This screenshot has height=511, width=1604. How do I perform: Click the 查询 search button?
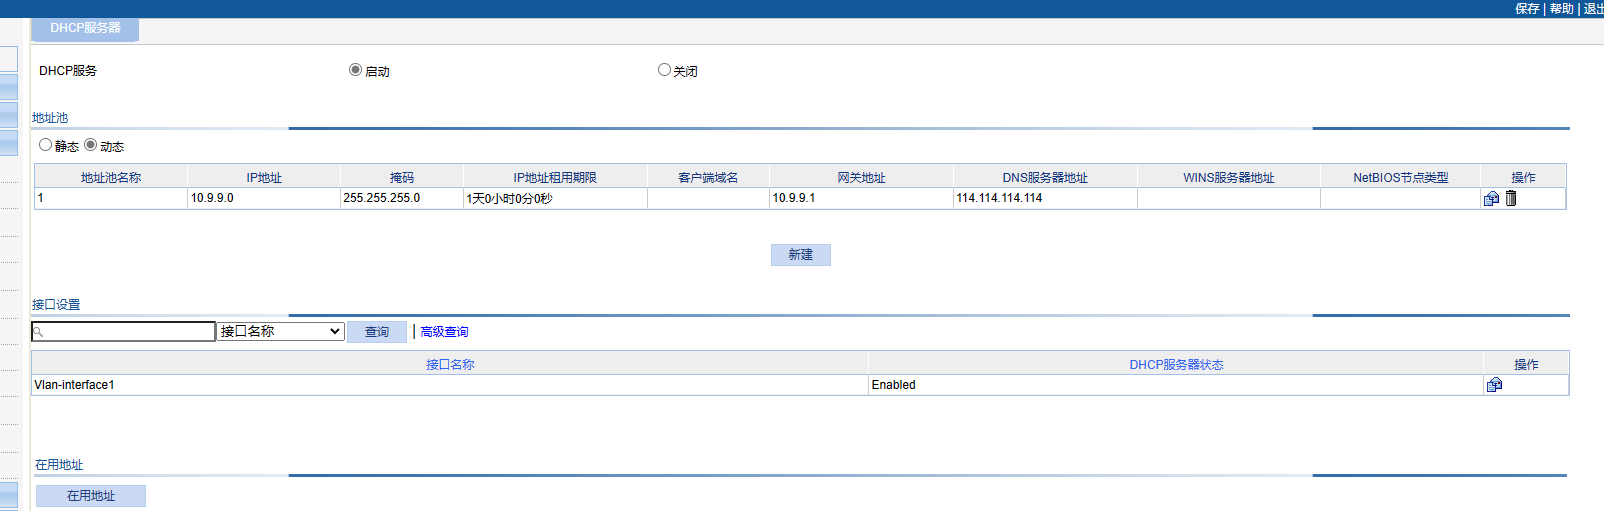(377, 332)
